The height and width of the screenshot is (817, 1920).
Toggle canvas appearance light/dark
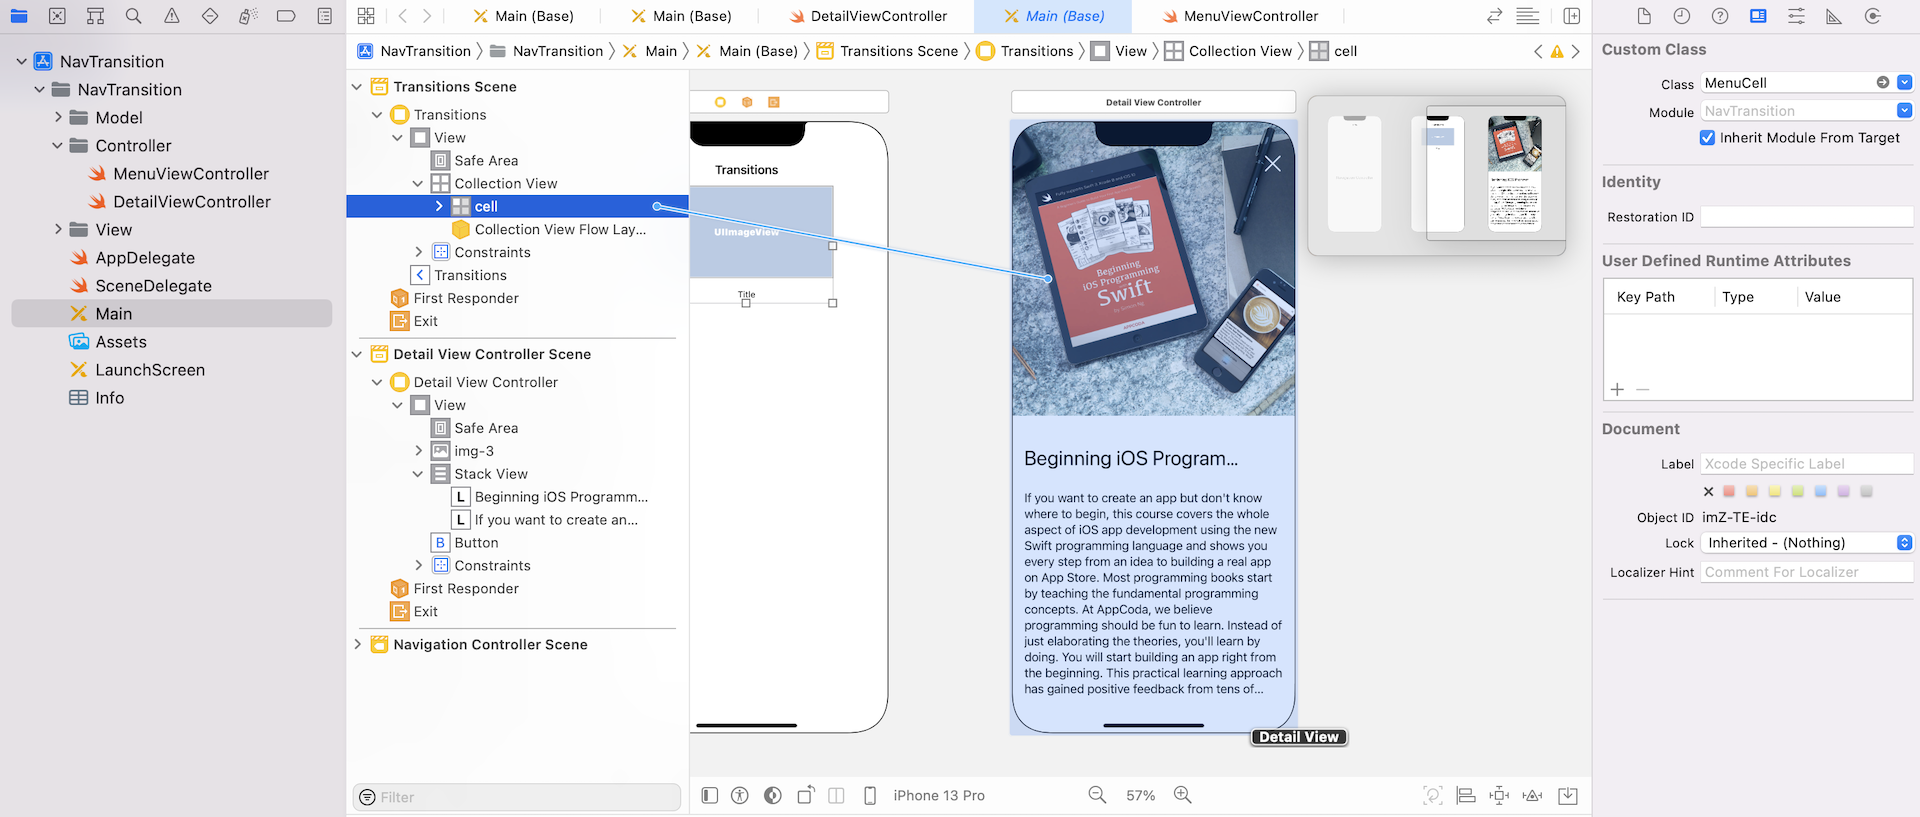(x=772, y=796)
